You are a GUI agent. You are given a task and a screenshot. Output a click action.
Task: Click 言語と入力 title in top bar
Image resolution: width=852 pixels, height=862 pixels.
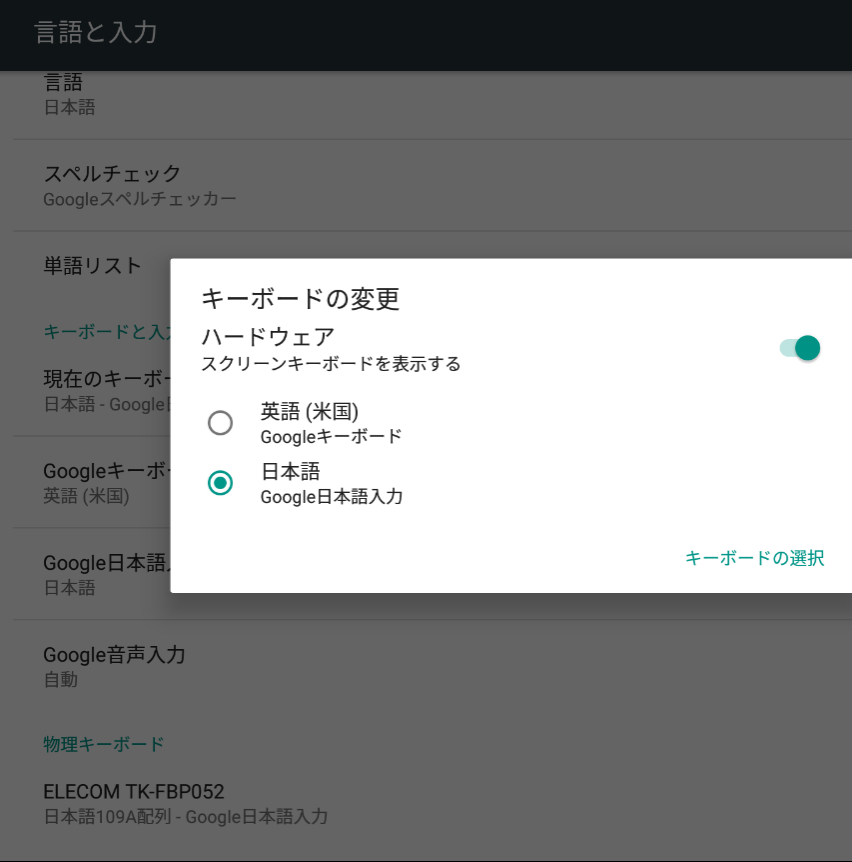pos(96,32)
